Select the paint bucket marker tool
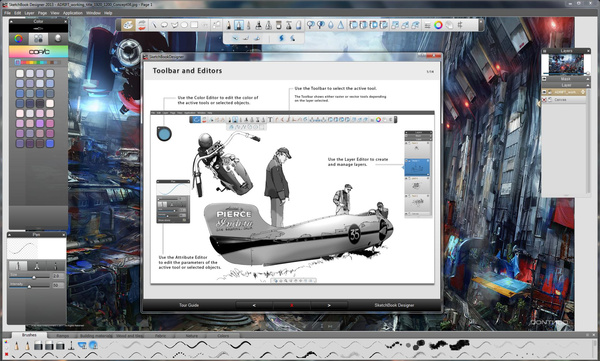The image size is (600, 361). click(279, 25)
